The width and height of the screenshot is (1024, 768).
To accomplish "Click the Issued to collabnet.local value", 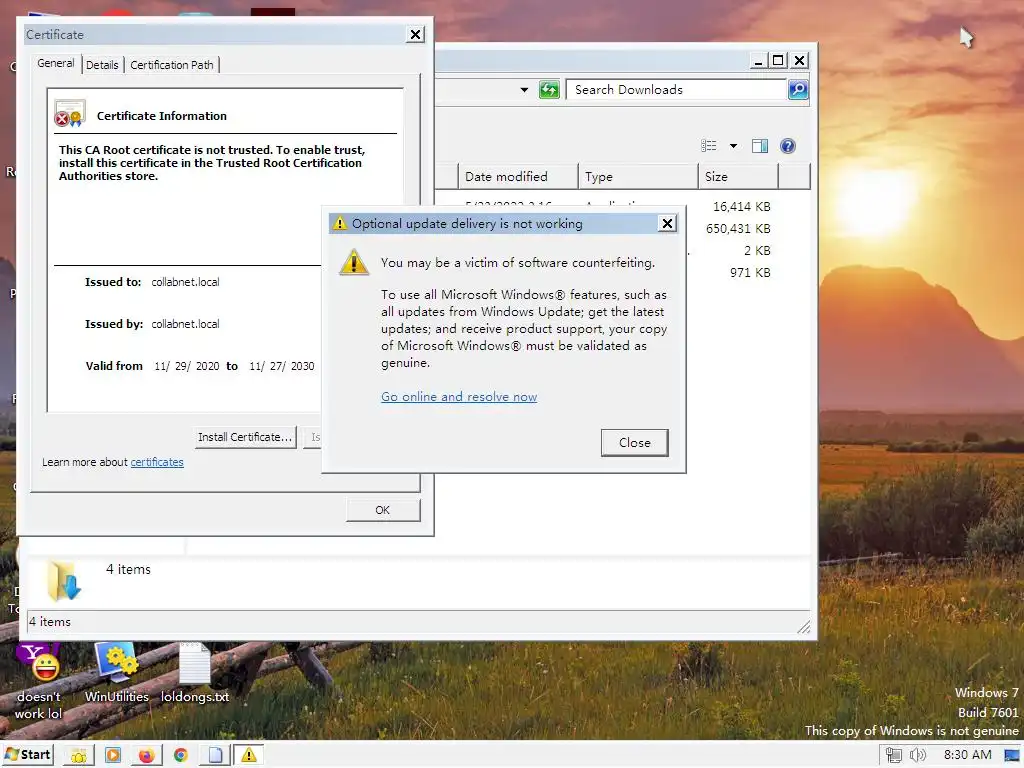I will [x=185, y=282].
